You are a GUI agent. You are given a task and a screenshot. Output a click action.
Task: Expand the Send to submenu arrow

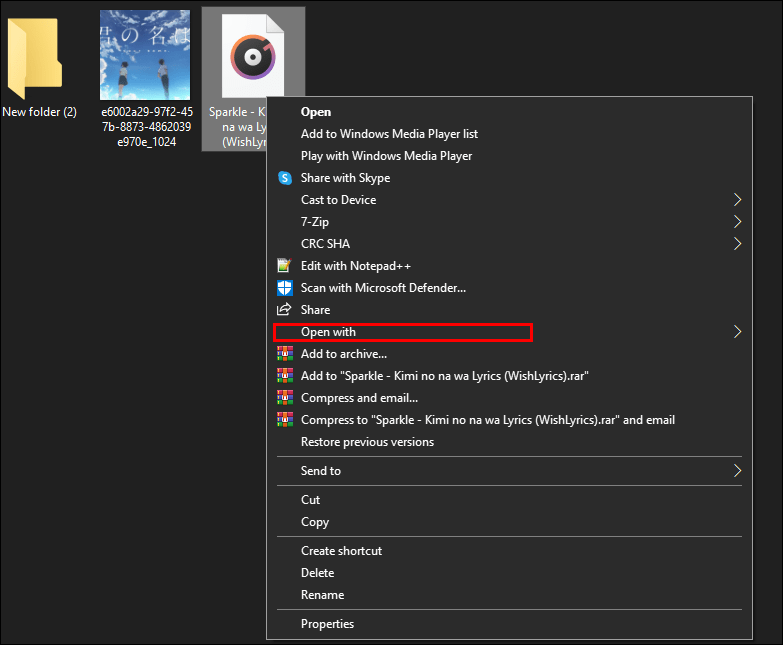click(737, 470)
